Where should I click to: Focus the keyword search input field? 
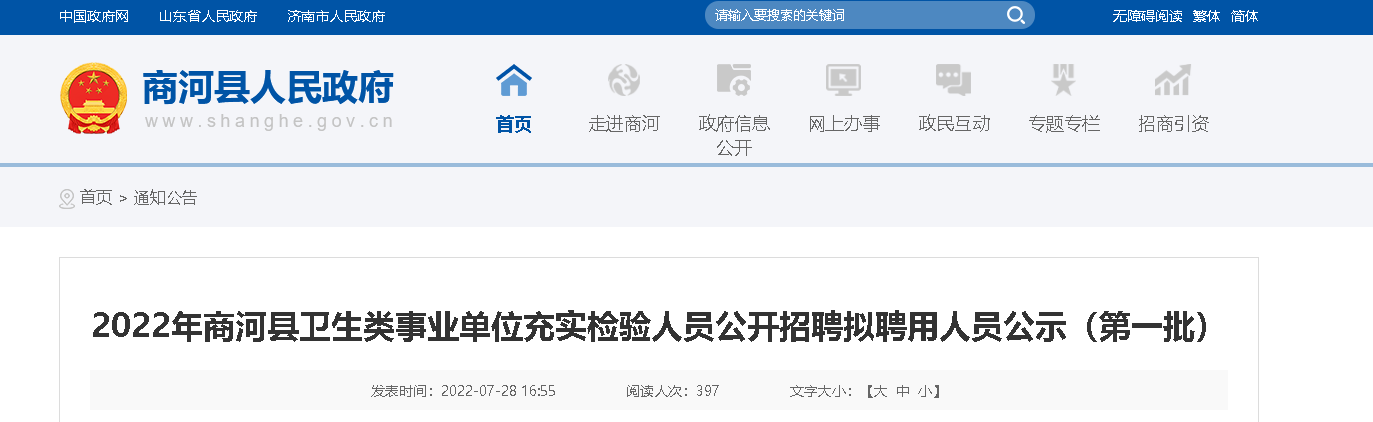855,15
